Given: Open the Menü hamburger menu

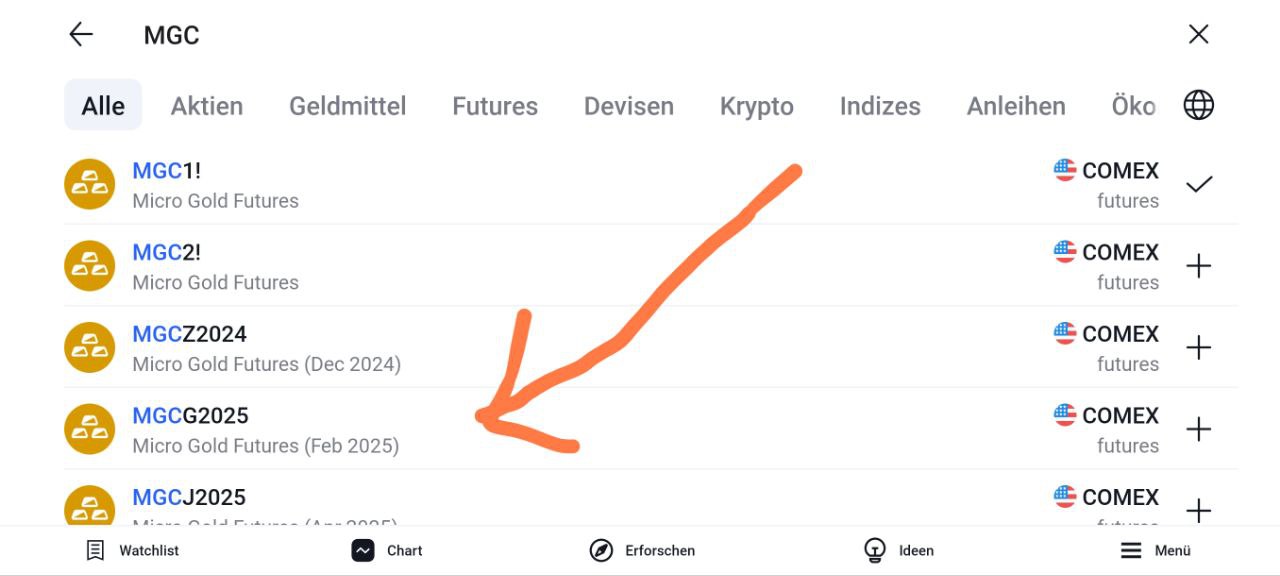Looking at the screenshot, I should pyautogui.click(x=1155, y=550).
